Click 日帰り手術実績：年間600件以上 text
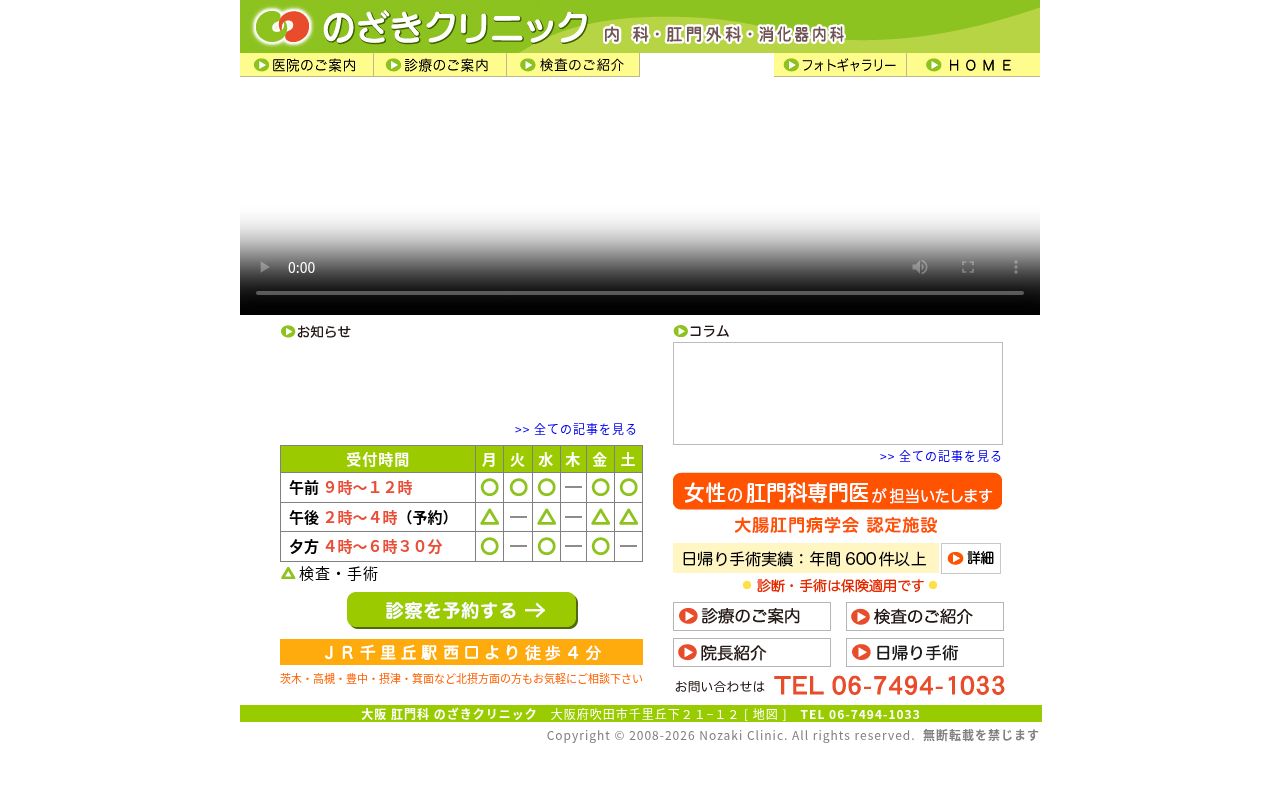The width and height of the screenshot is (1280, 800). [806, 558]
